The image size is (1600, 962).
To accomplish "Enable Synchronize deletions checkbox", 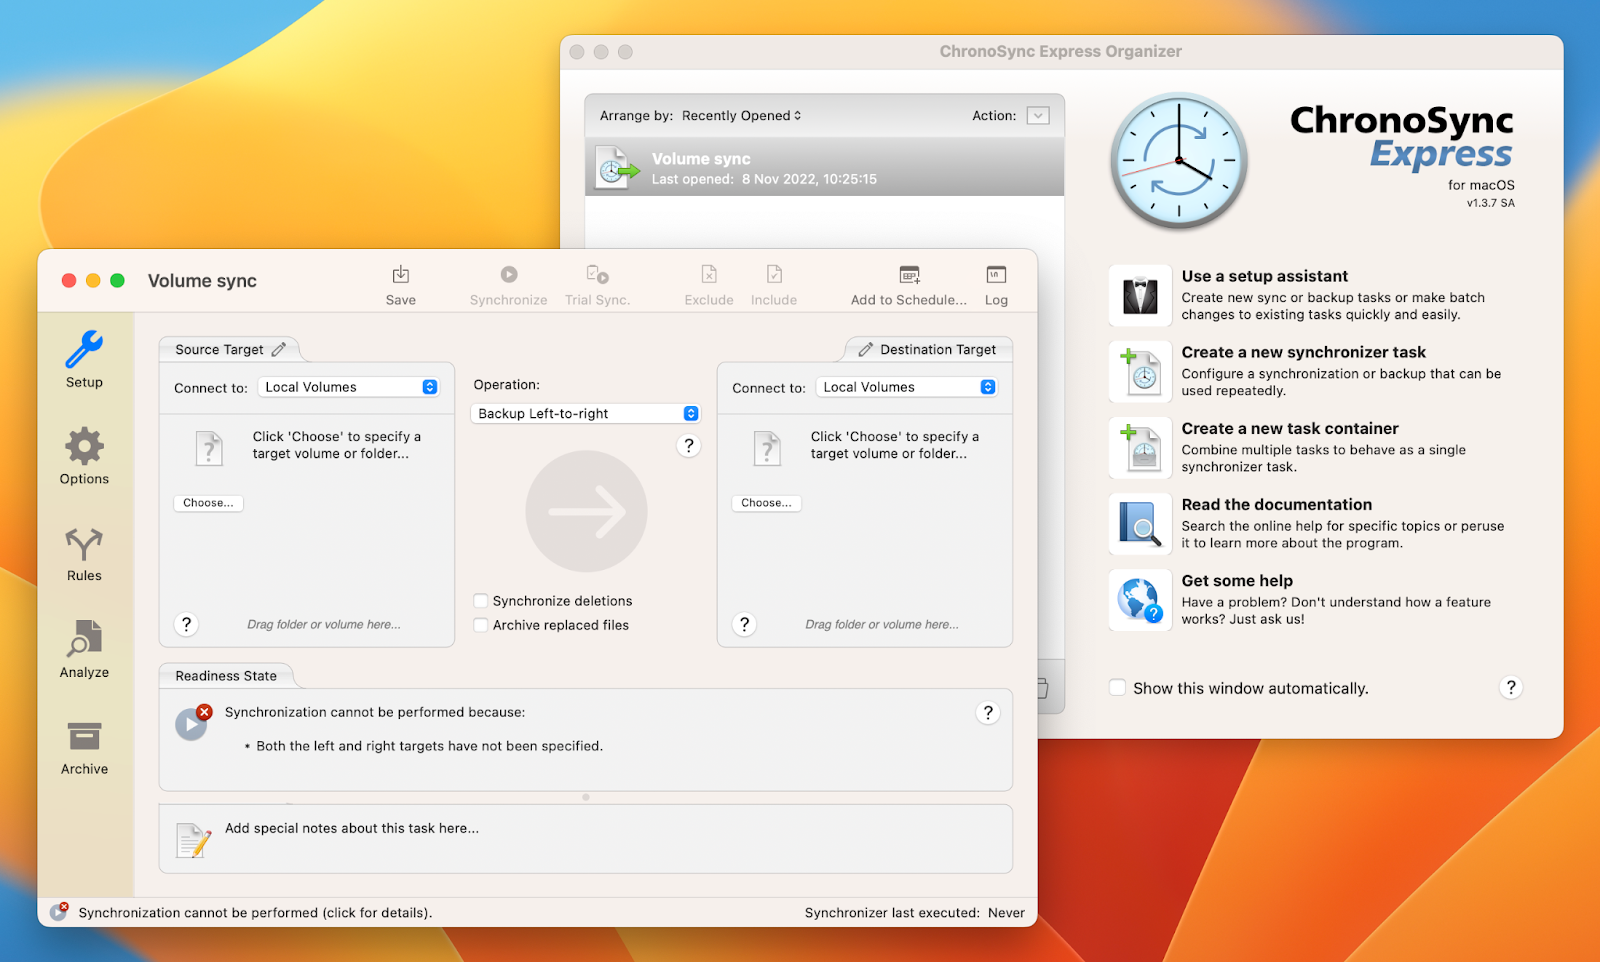I will [481, 601].
